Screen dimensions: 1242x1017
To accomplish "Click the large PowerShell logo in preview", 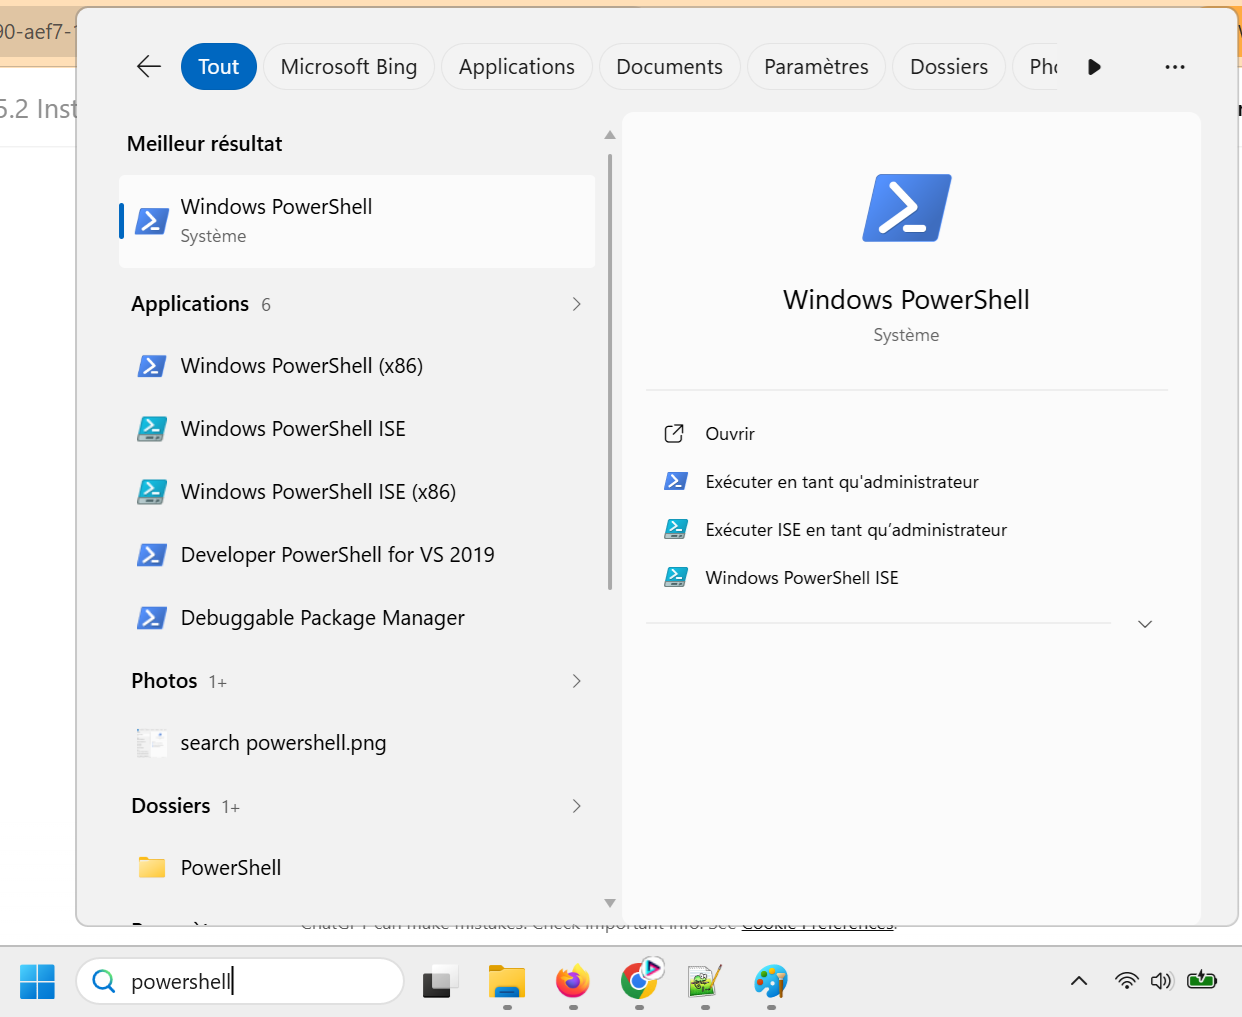I will [907, 208].
